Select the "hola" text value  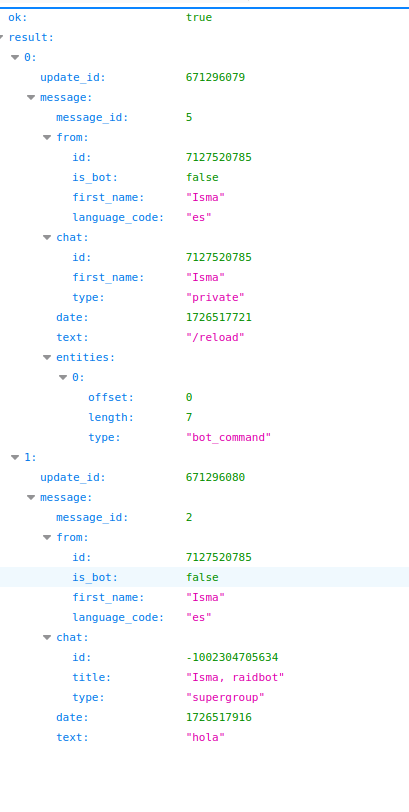click(206, 737)
